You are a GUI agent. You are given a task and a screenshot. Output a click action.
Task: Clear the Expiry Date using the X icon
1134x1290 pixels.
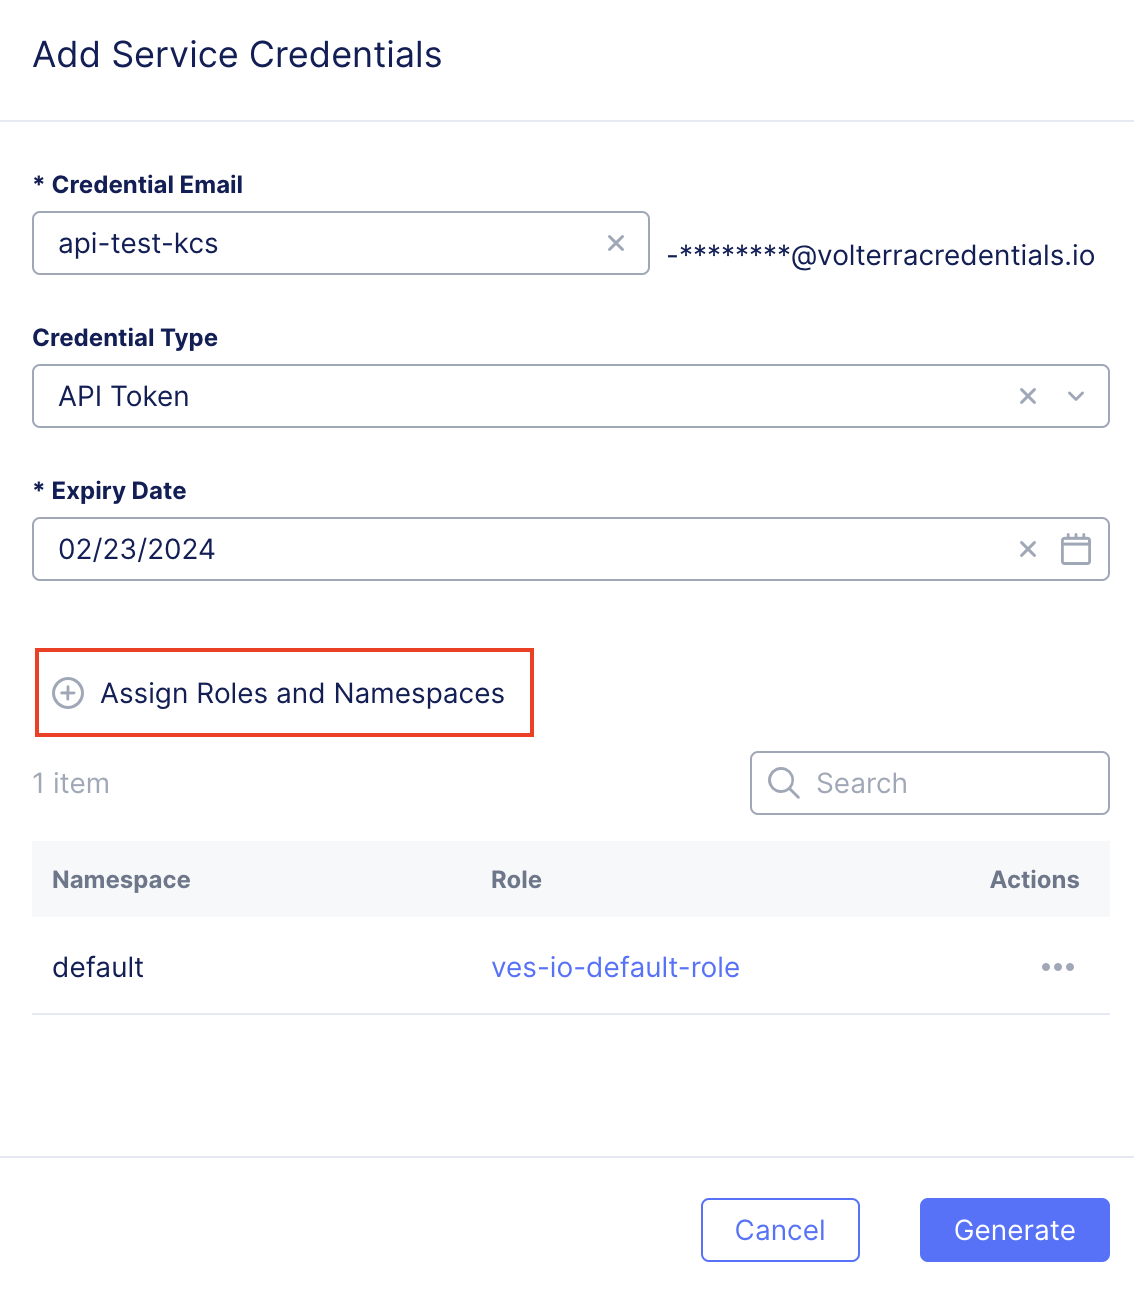[x=1028, y=549]
